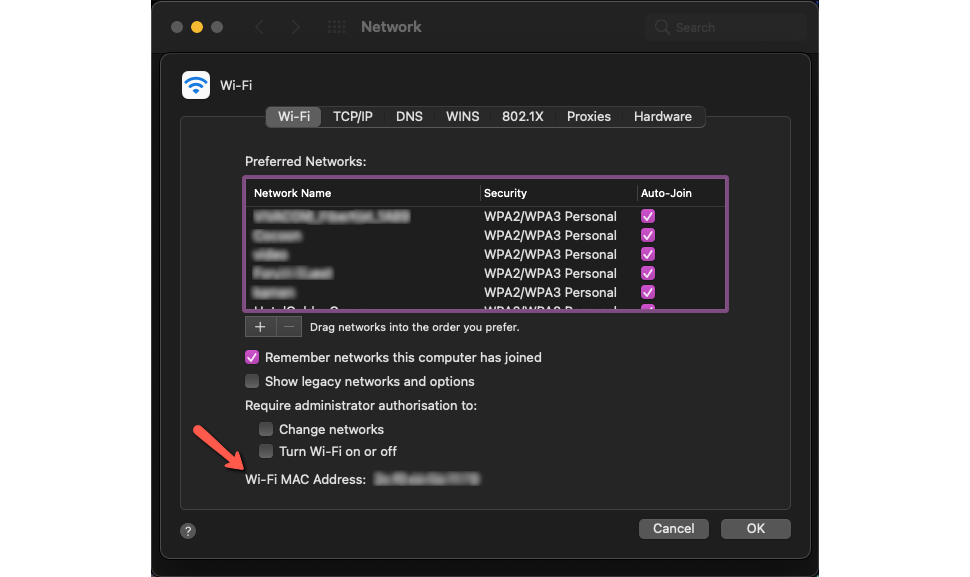Image resolution: width=970 pixels, height=577 pixels.
Task: Open the DNS tab
Action: (x=409, y=117)
